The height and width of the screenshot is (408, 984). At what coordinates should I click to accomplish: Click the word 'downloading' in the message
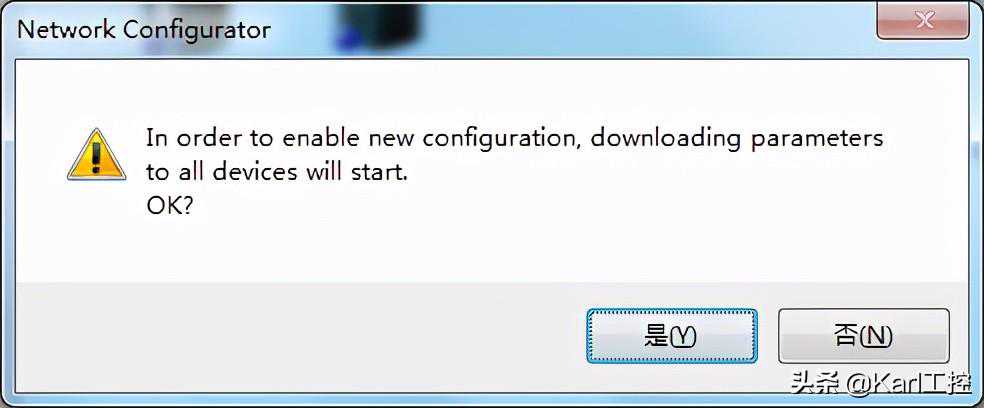pyautogui.click(x=666, y=139)
